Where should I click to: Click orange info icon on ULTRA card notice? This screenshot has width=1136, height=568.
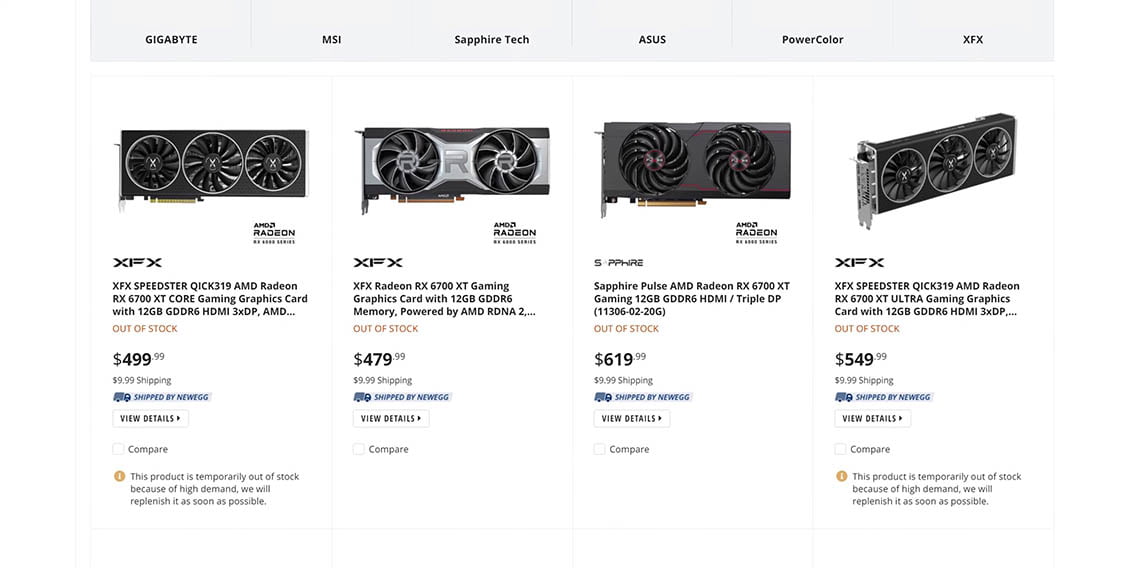pyautogui.click(x=841, y=476)
